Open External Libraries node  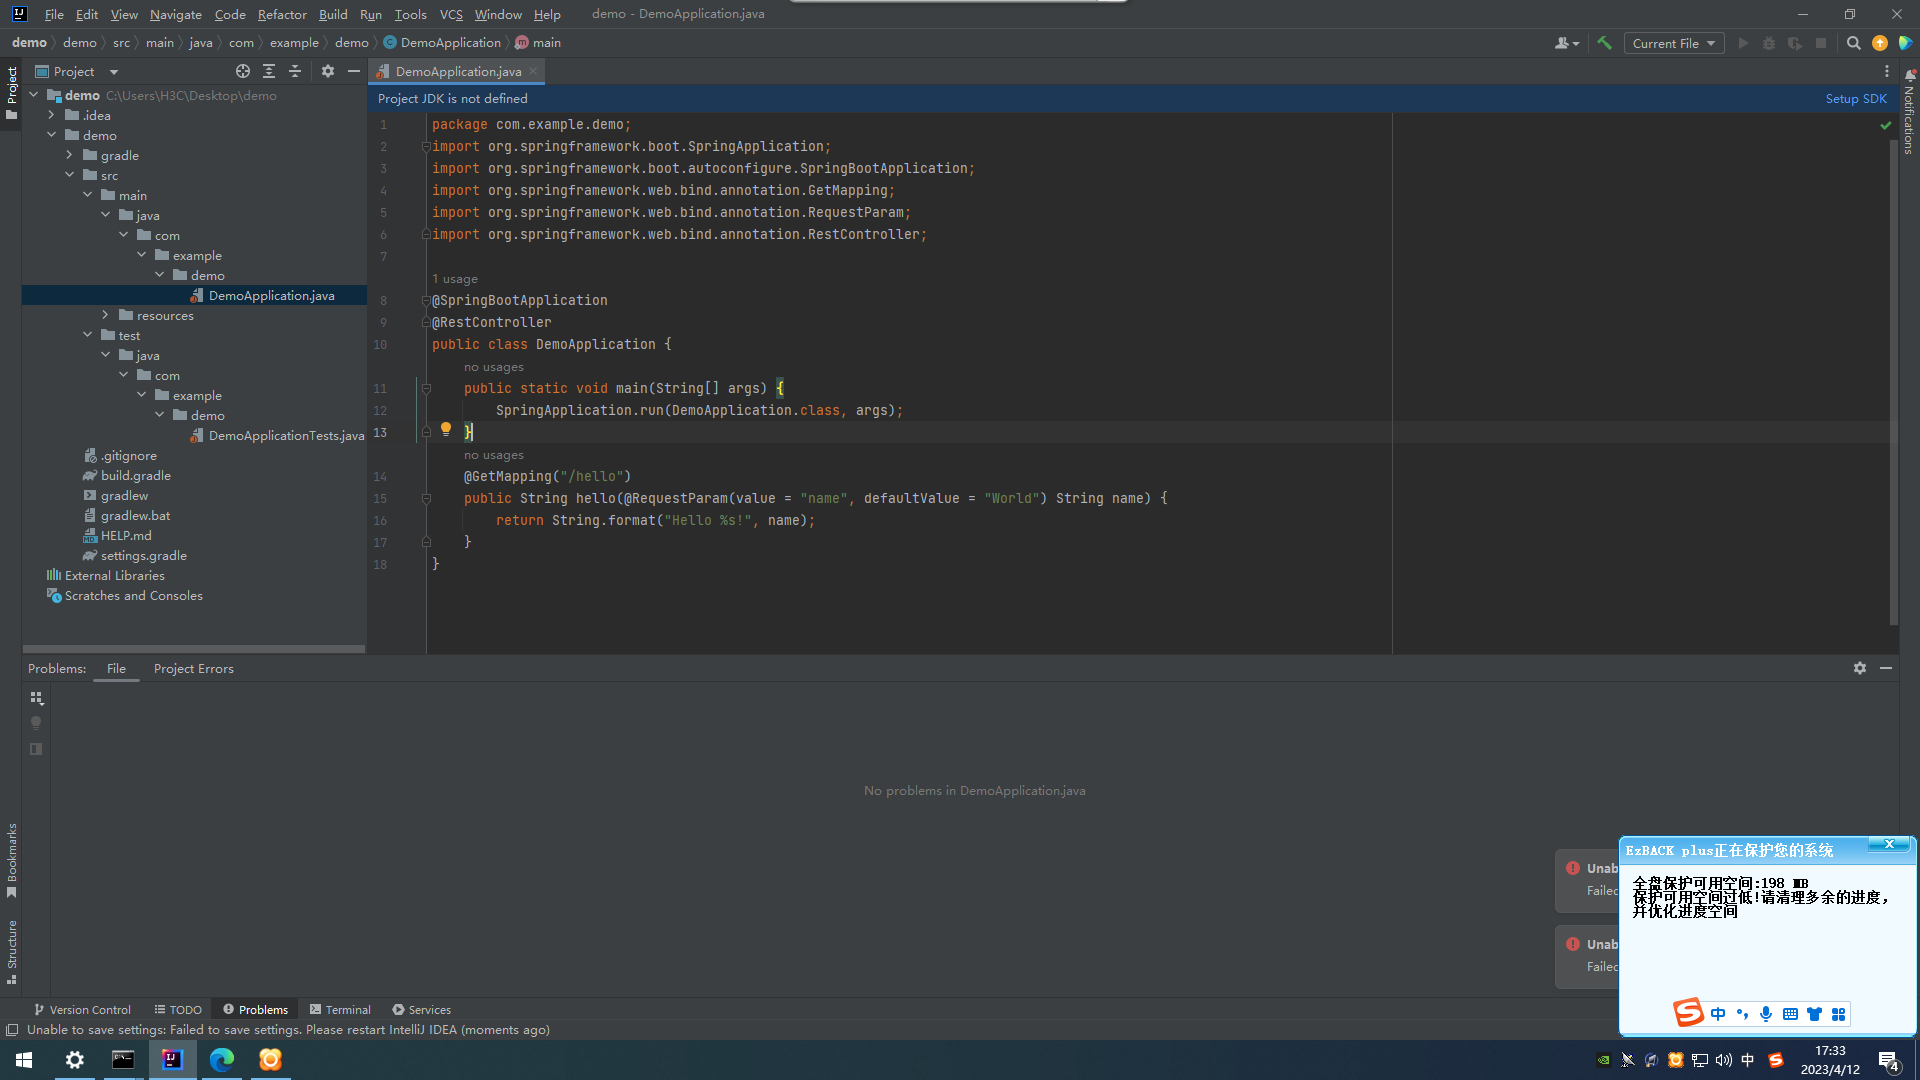[x=106, y=575]
